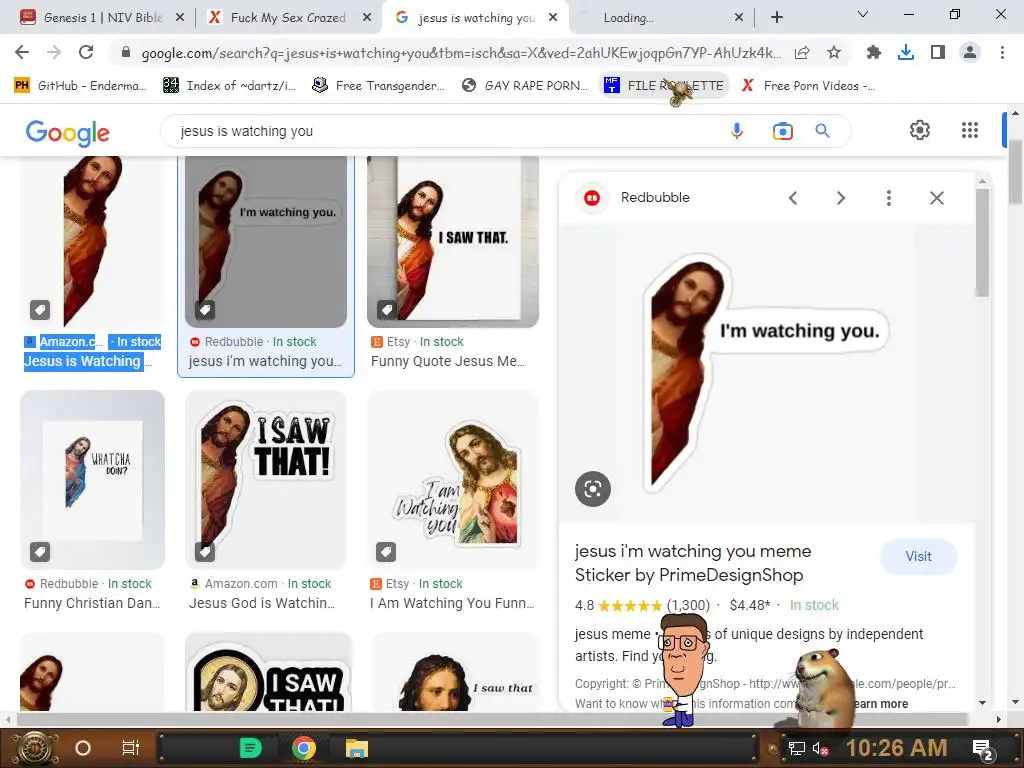1024x768 pixels.
Task: Click the Redbubble panel scrollbar thumb
Action: 982,243
